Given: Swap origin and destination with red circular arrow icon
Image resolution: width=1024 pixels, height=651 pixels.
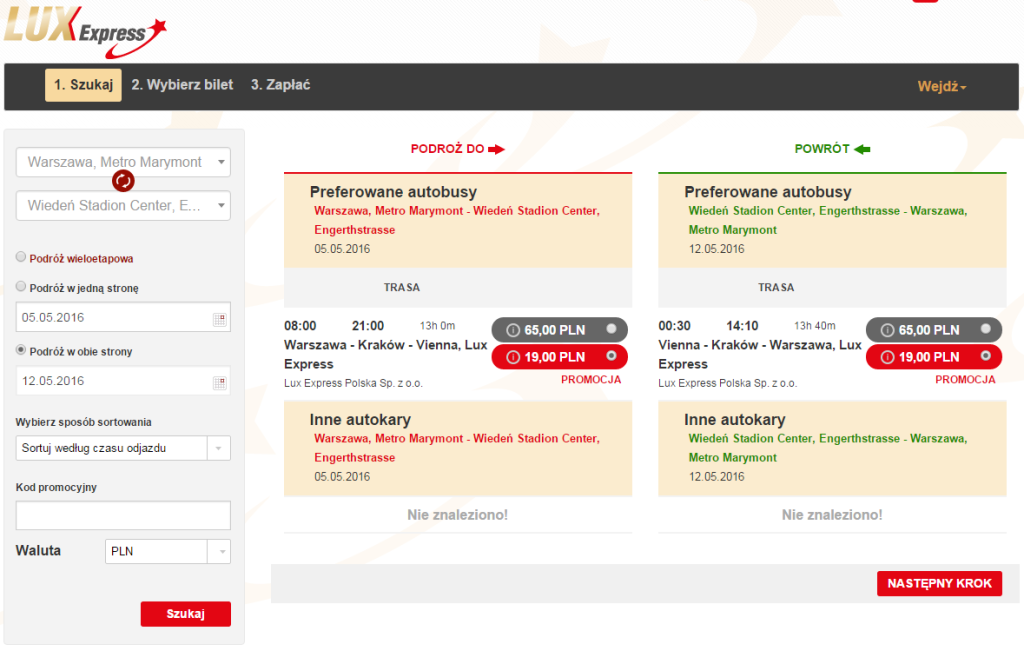Looking at the screenshot, I should pyautogui.click(x=123, y=180).
